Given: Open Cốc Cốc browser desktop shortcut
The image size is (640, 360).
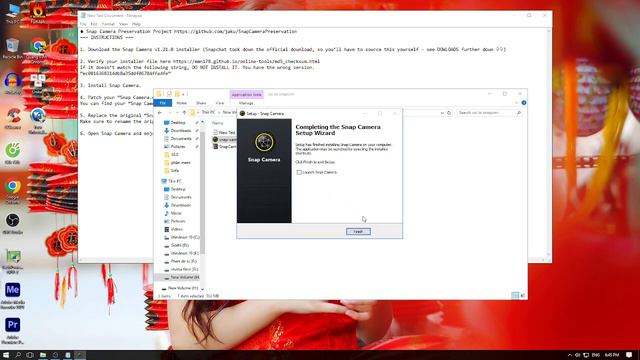Looking at the screenshot, I should click(x=13, y=154).
